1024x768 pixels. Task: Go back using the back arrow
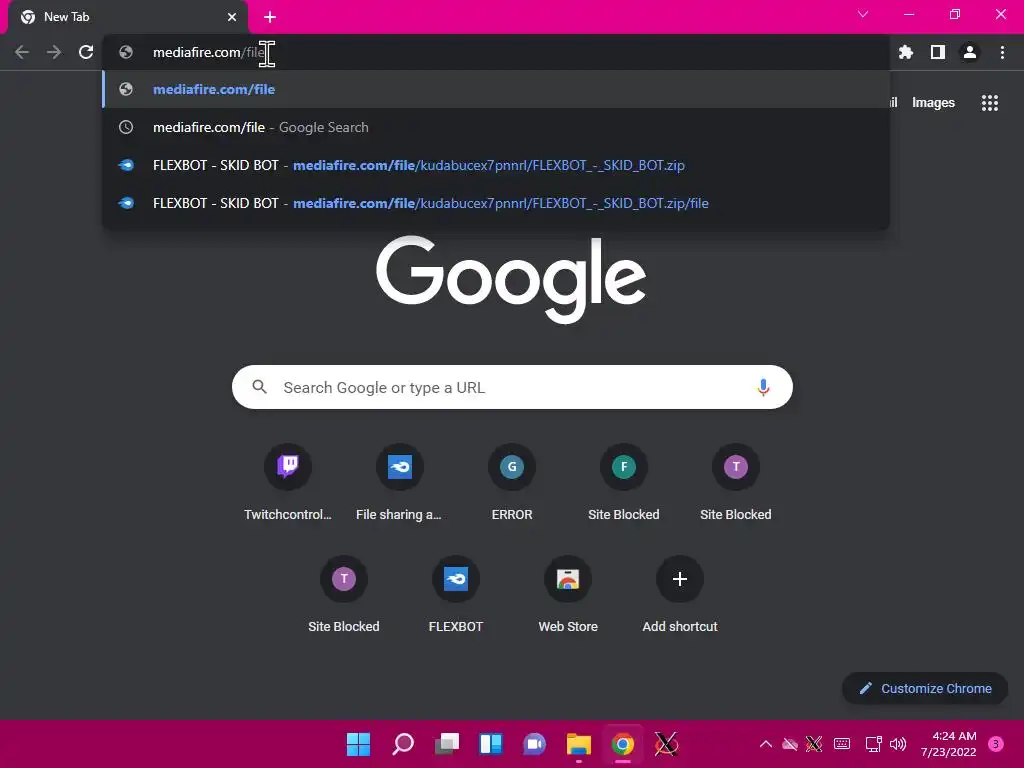[22, 52]
